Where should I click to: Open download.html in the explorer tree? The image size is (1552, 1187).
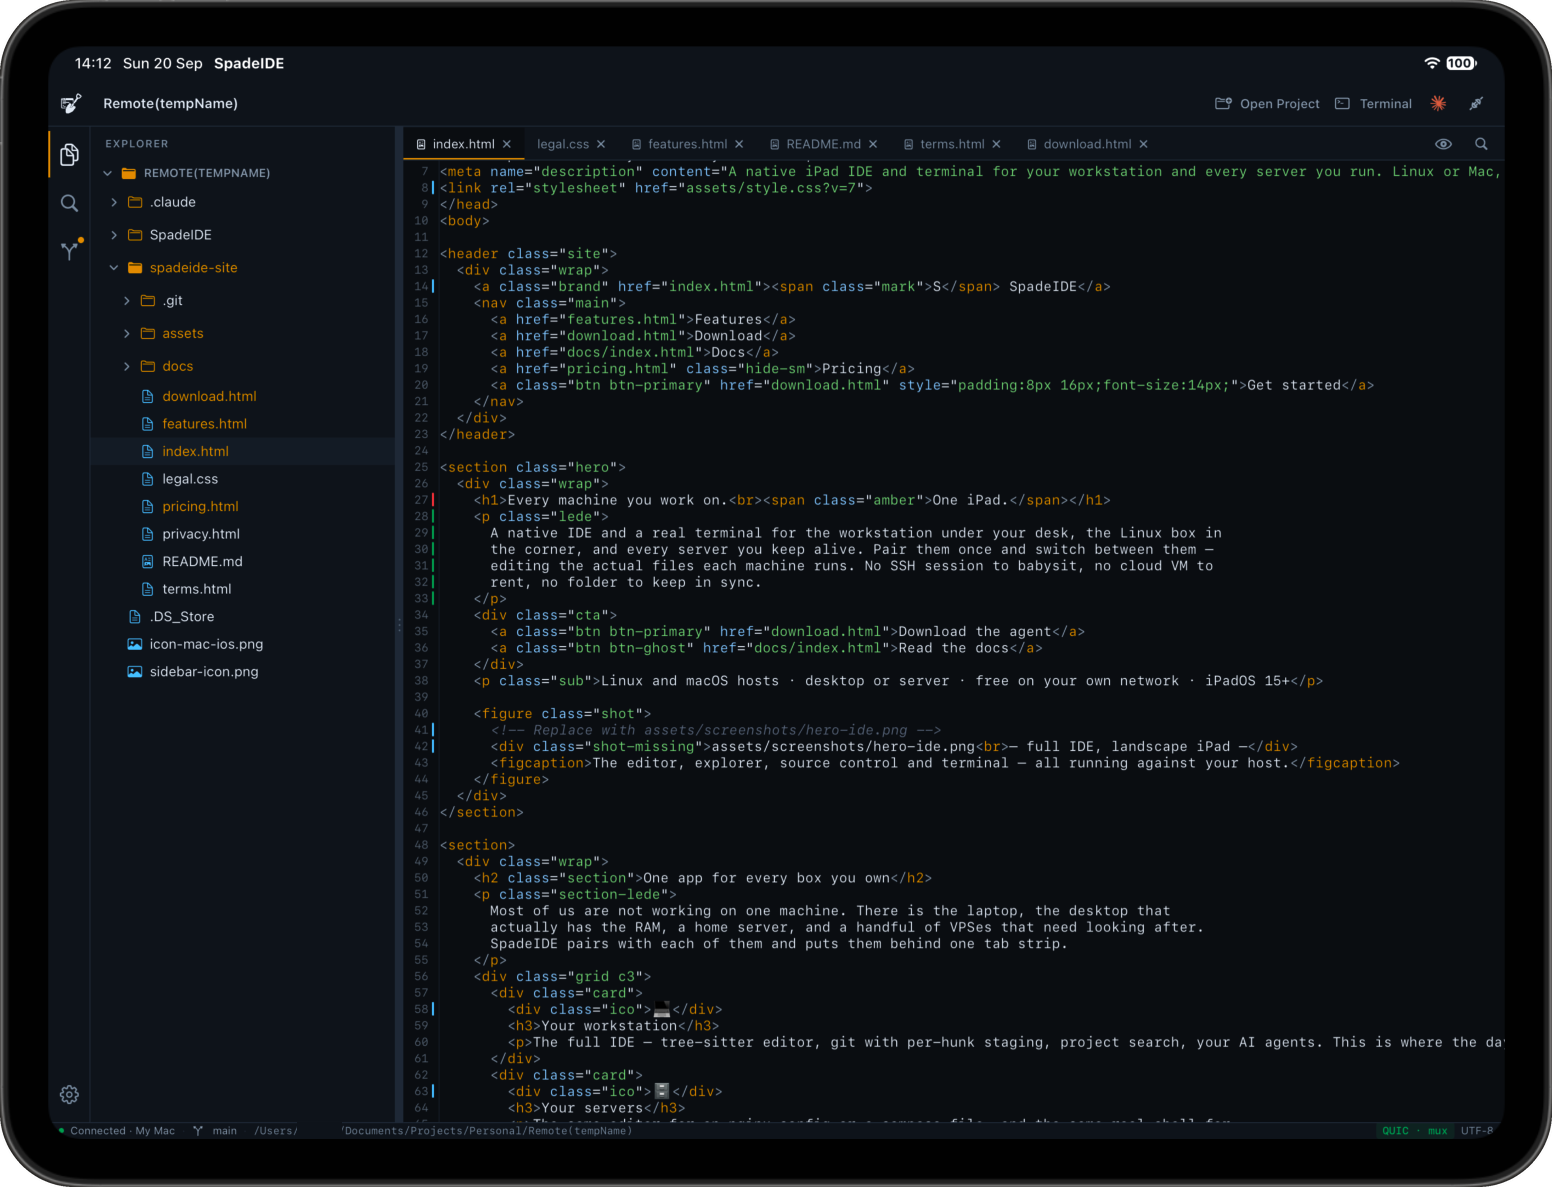209,397
